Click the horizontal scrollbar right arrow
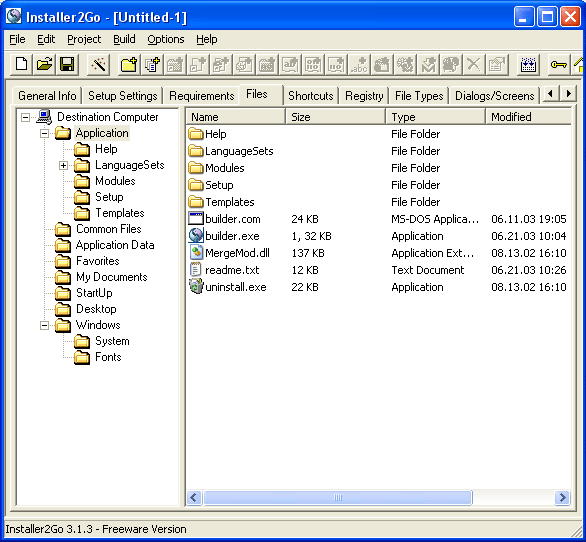 [562, 498]
